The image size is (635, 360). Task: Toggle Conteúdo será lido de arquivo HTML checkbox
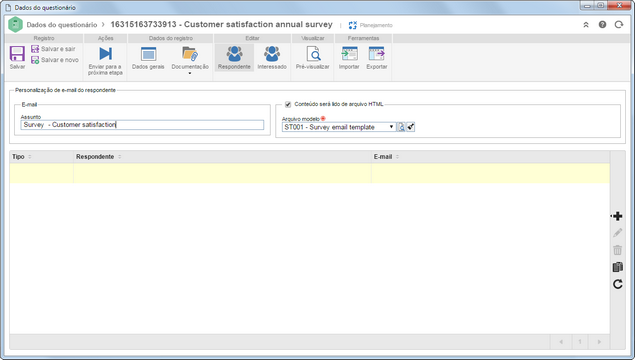coord(288,104)
